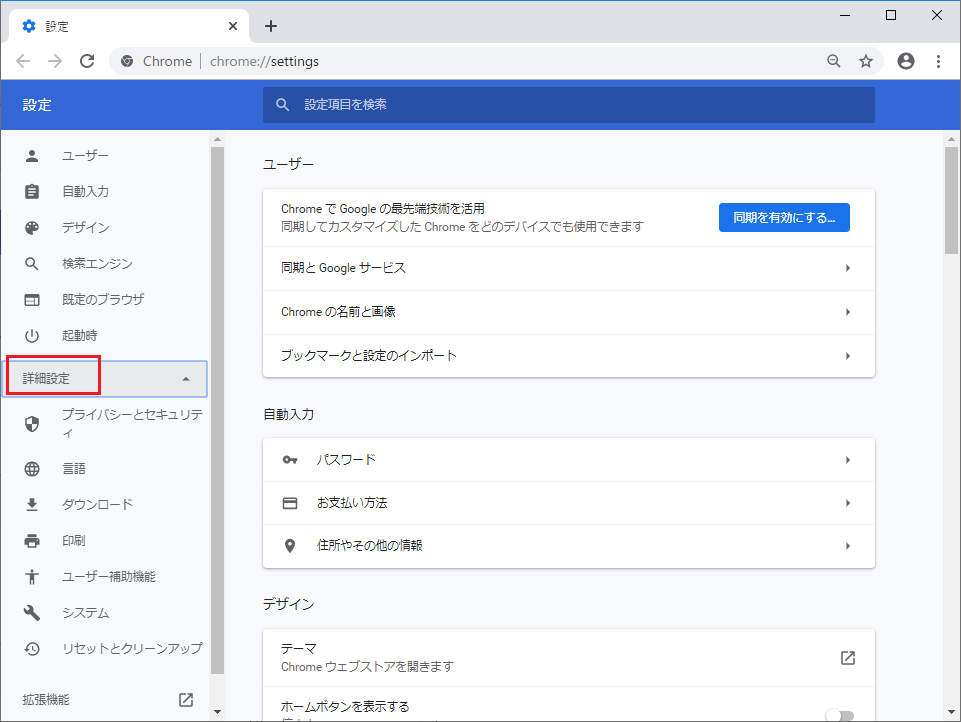Select 検索エンジン in sidebar menu
The image size is (961, 722).
[x=97, y=264]
